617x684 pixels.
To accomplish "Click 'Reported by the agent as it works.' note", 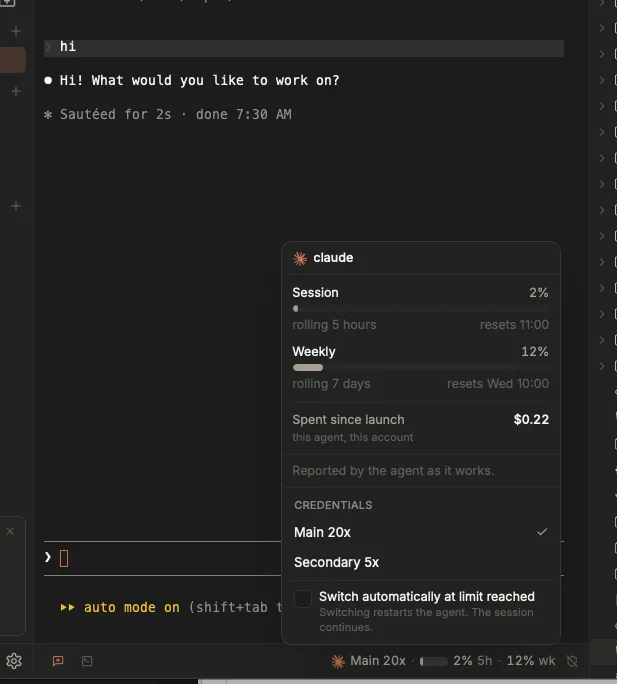I will point(393,471).
